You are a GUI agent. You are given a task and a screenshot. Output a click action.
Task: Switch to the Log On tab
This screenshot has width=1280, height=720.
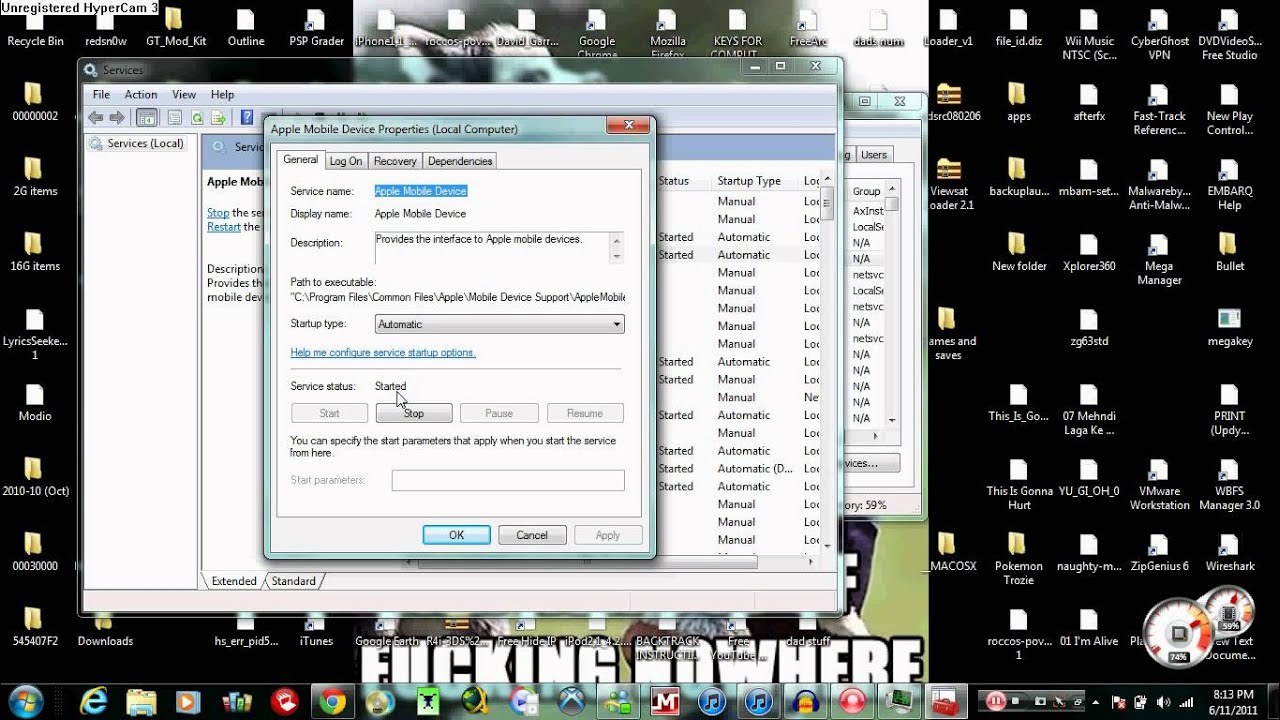(x=346, y=161)
